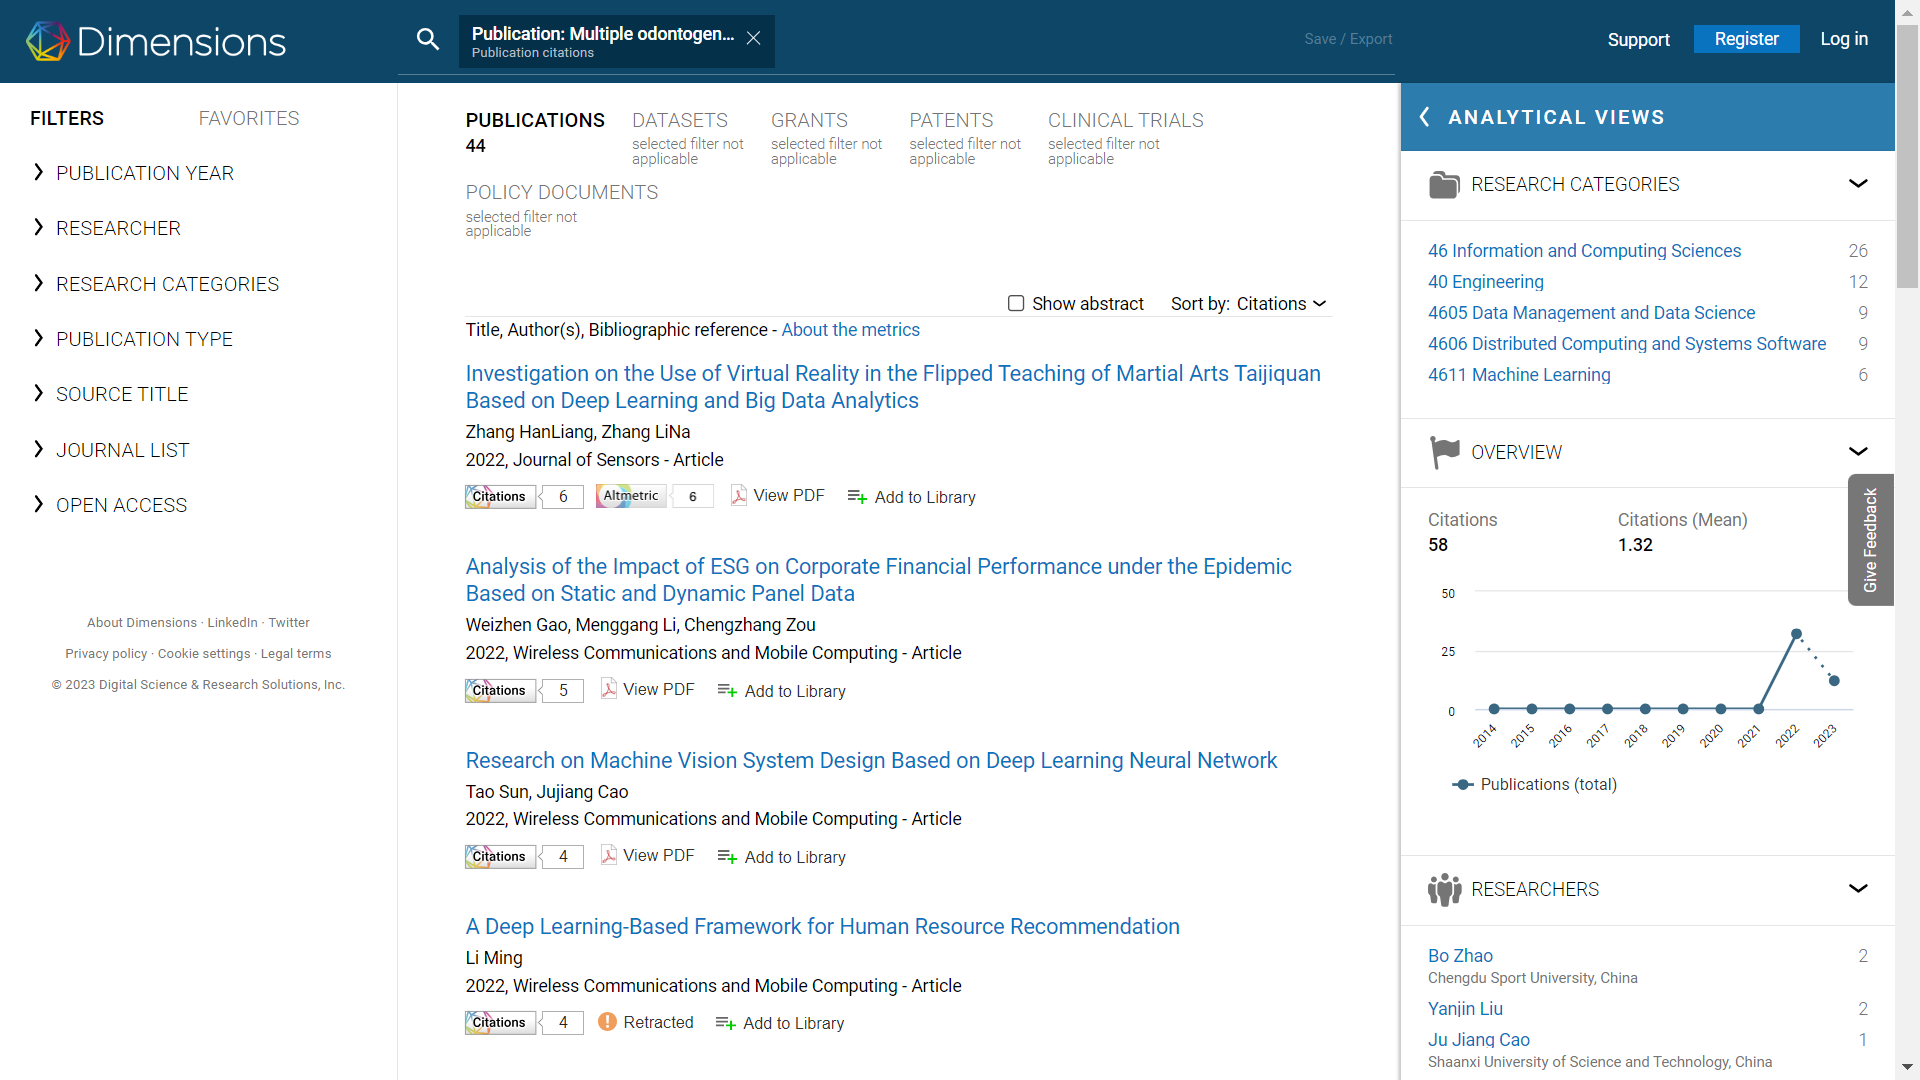Open About the metrics link
This screenshot has width=1920, height=1080.
850,330
